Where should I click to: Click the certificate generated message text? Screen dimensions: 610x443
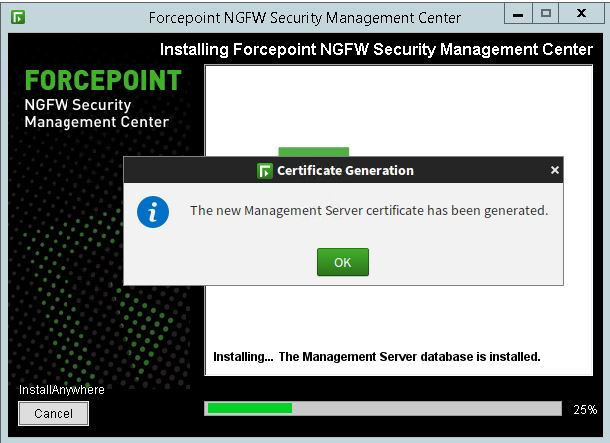pos(369,210)
